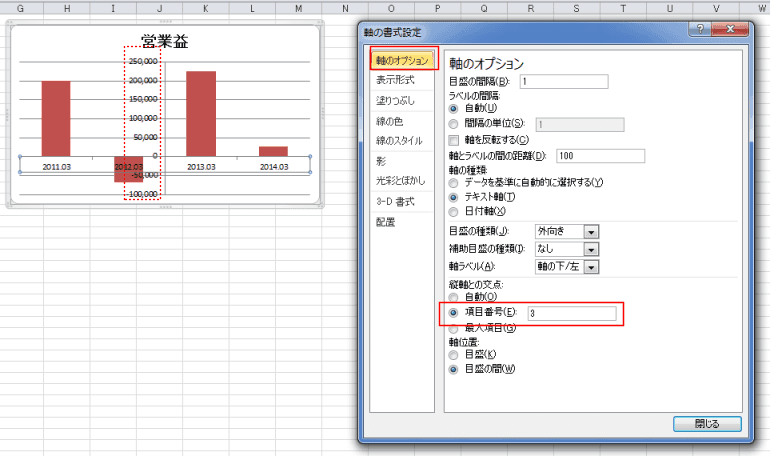This screenshot has width=770, height=456.
Task: Select the 2014.03 bar in chart
Action: 274,151
